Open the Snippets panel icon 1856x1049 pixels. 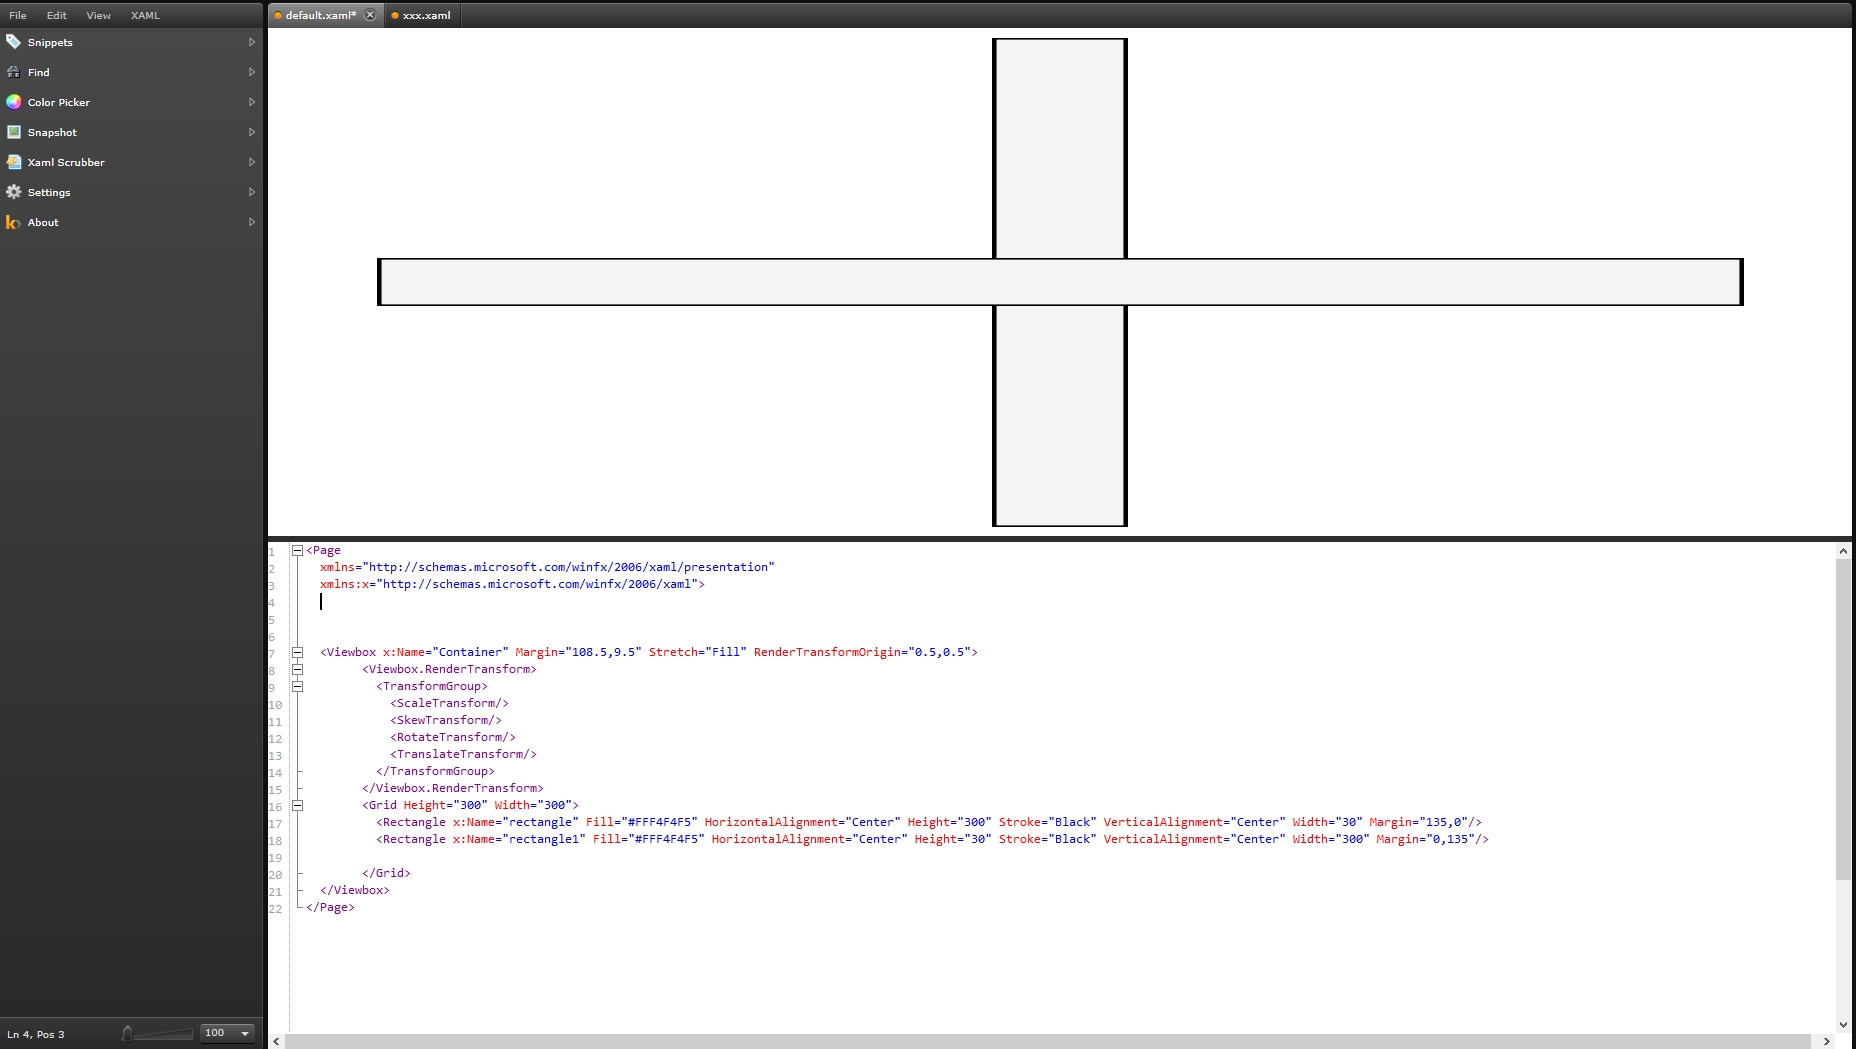14,42
